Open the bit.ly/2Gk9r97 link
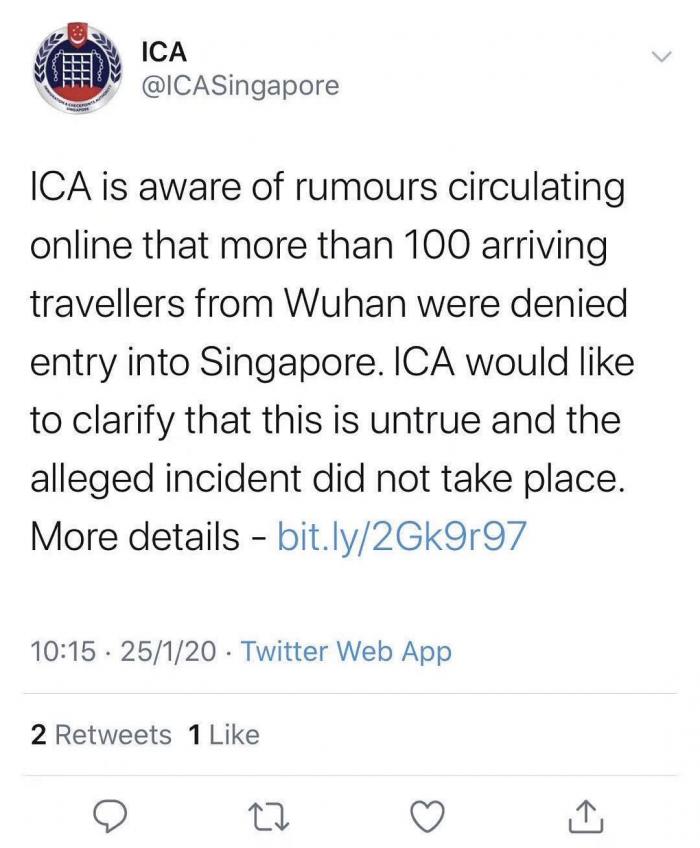700x848 pixels. [x=398, y=537]
